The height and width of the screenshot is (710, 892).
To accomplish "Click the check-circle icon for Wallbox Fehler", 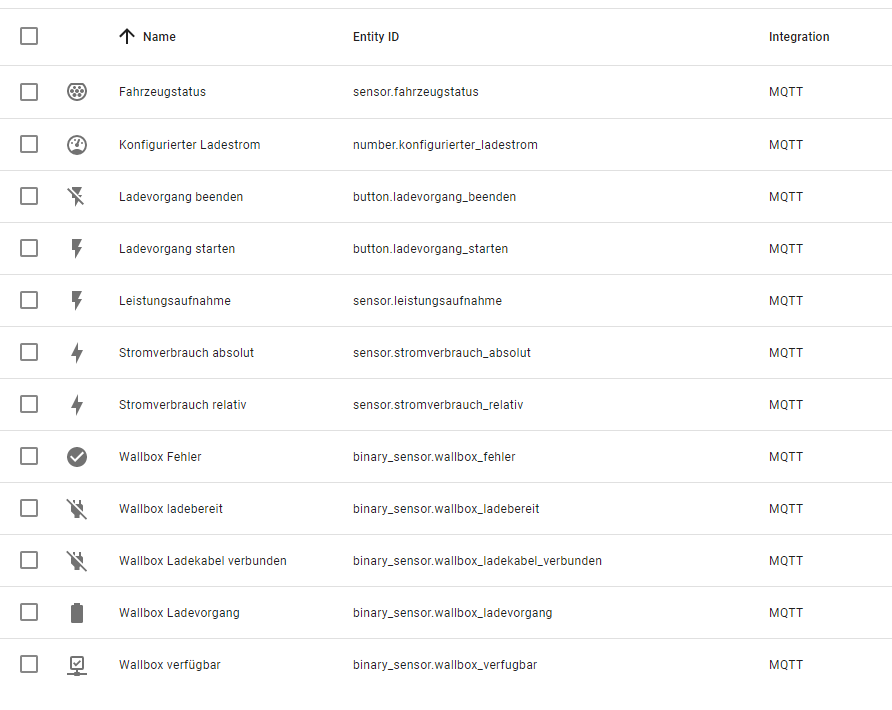I will coord(79,456).
